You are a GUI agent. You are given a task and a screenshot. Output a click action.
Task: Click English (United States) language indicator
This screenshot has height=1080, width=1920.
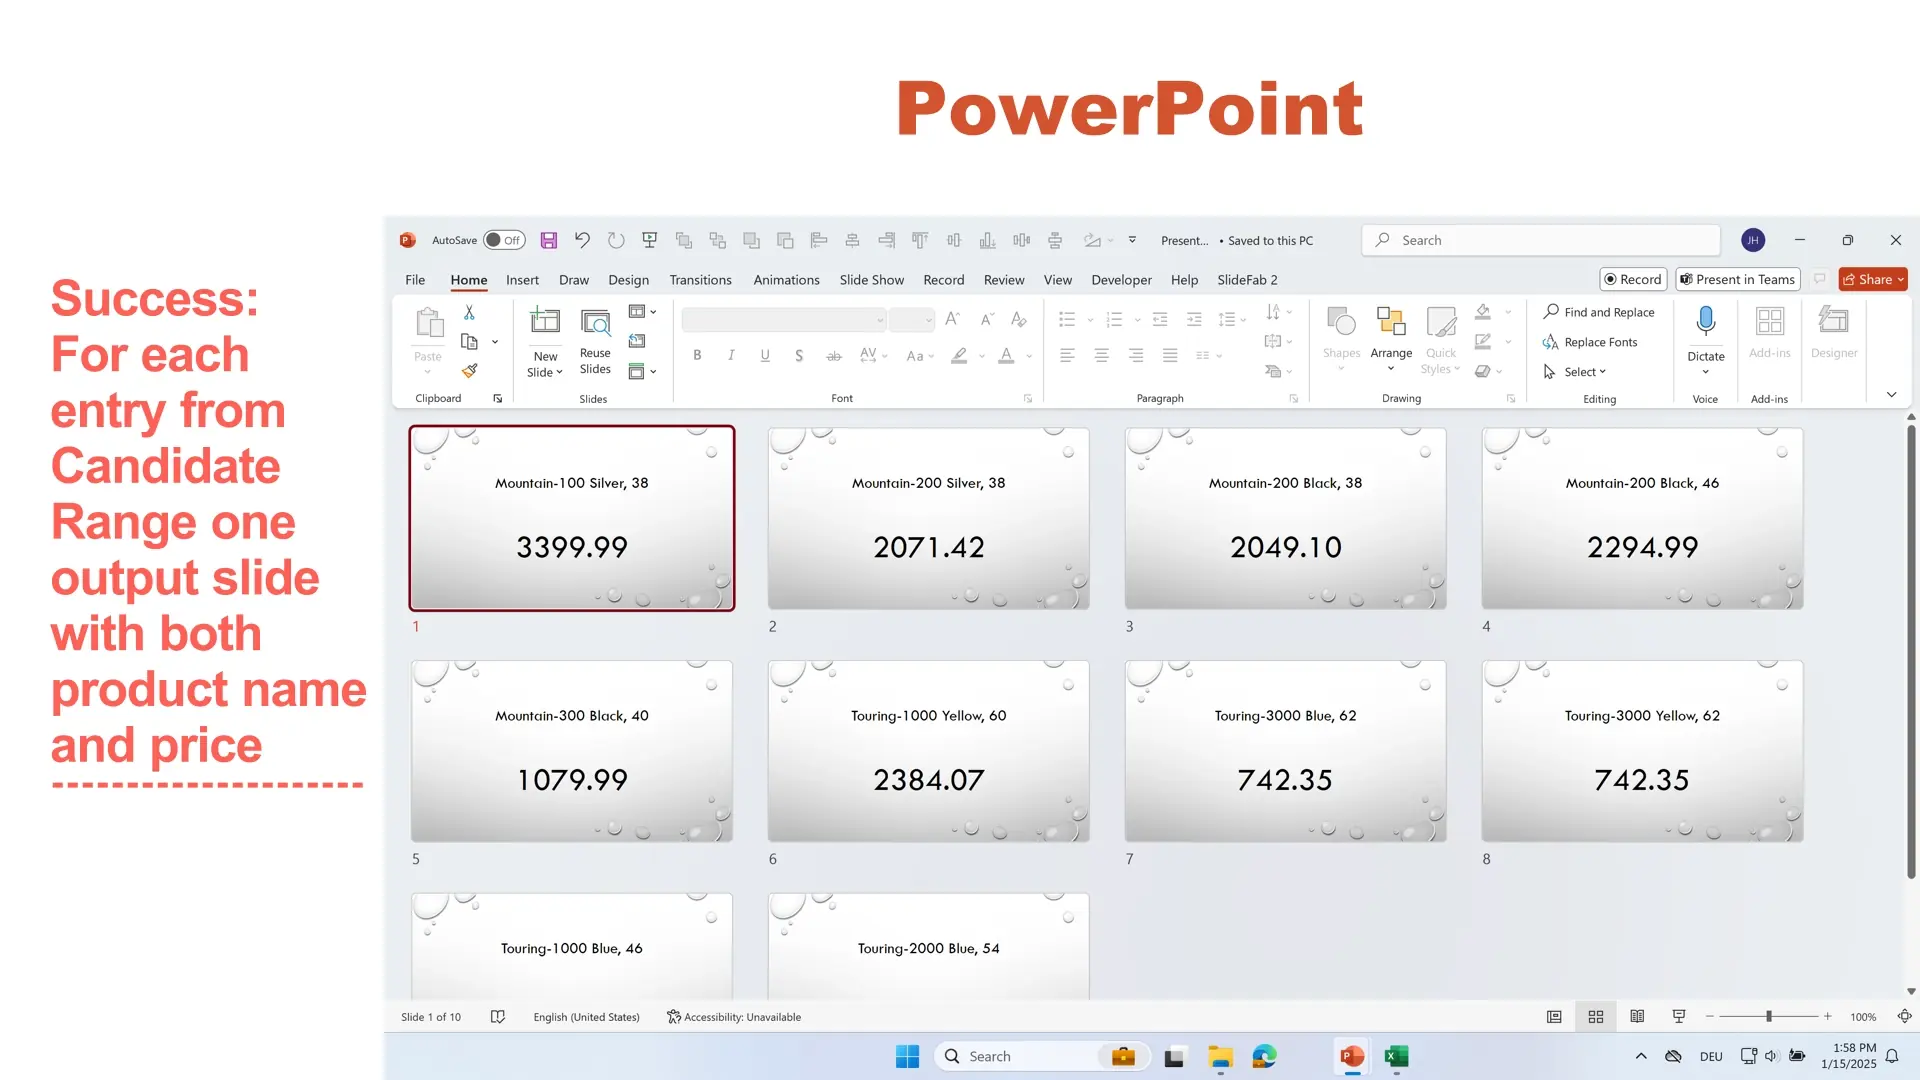pos(586,1017)
